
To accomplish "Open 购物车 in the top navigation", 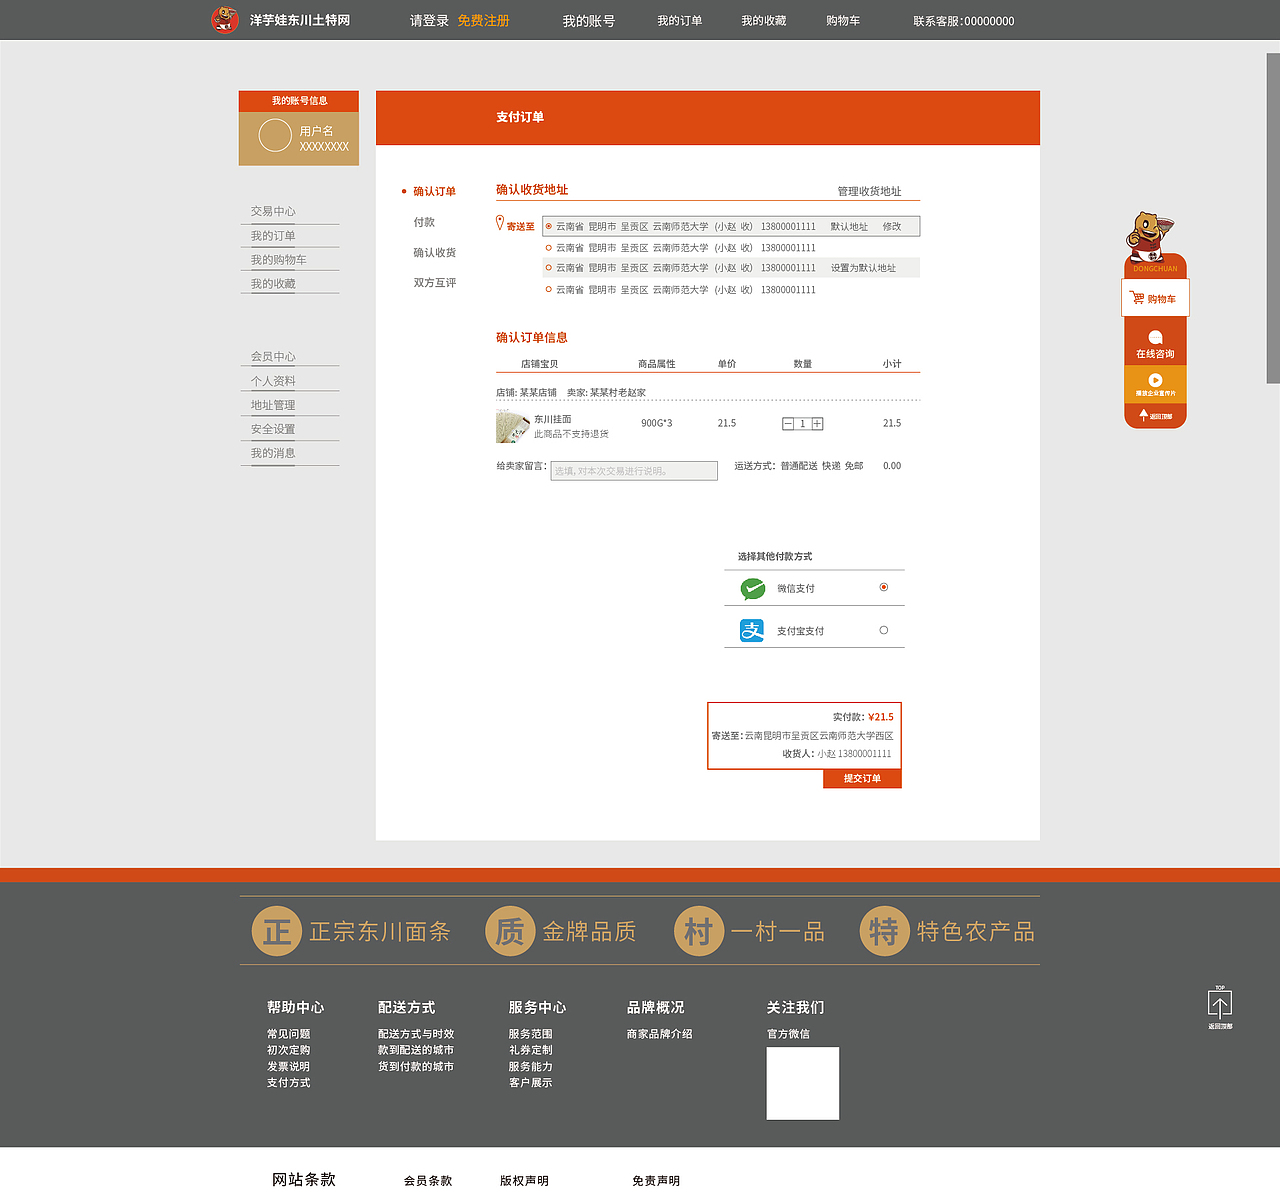I will 843,20.
